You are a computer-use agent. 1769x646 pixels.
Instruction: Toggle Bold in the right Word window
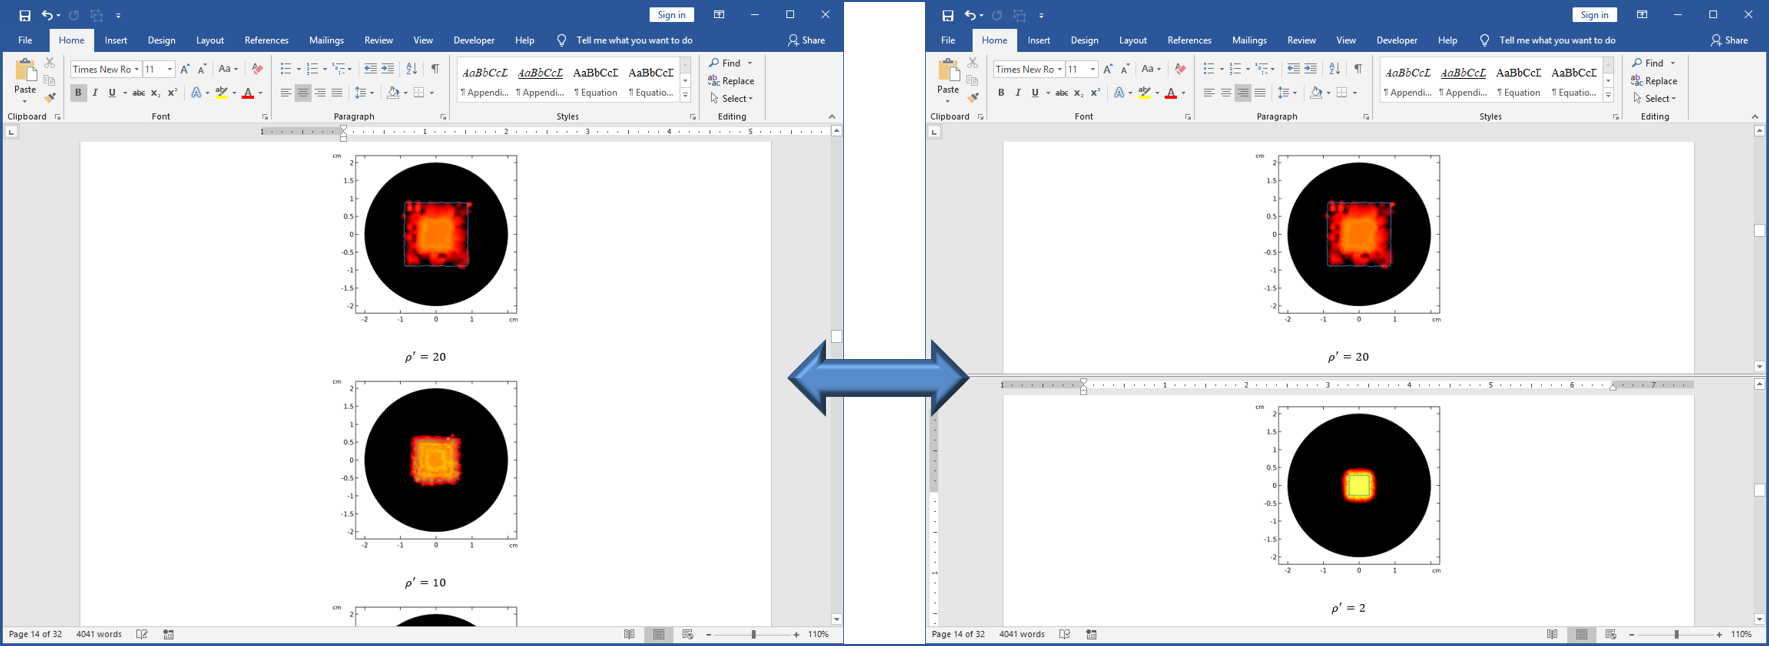[1001, 93]
